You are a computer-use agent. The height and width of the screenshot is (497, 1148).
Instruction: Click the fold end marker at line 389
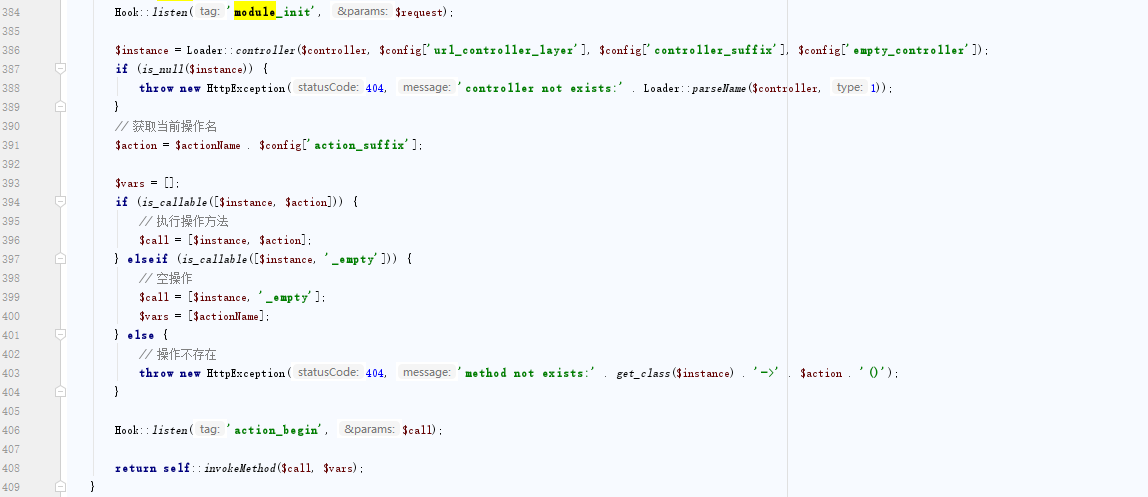coord(61,107)
